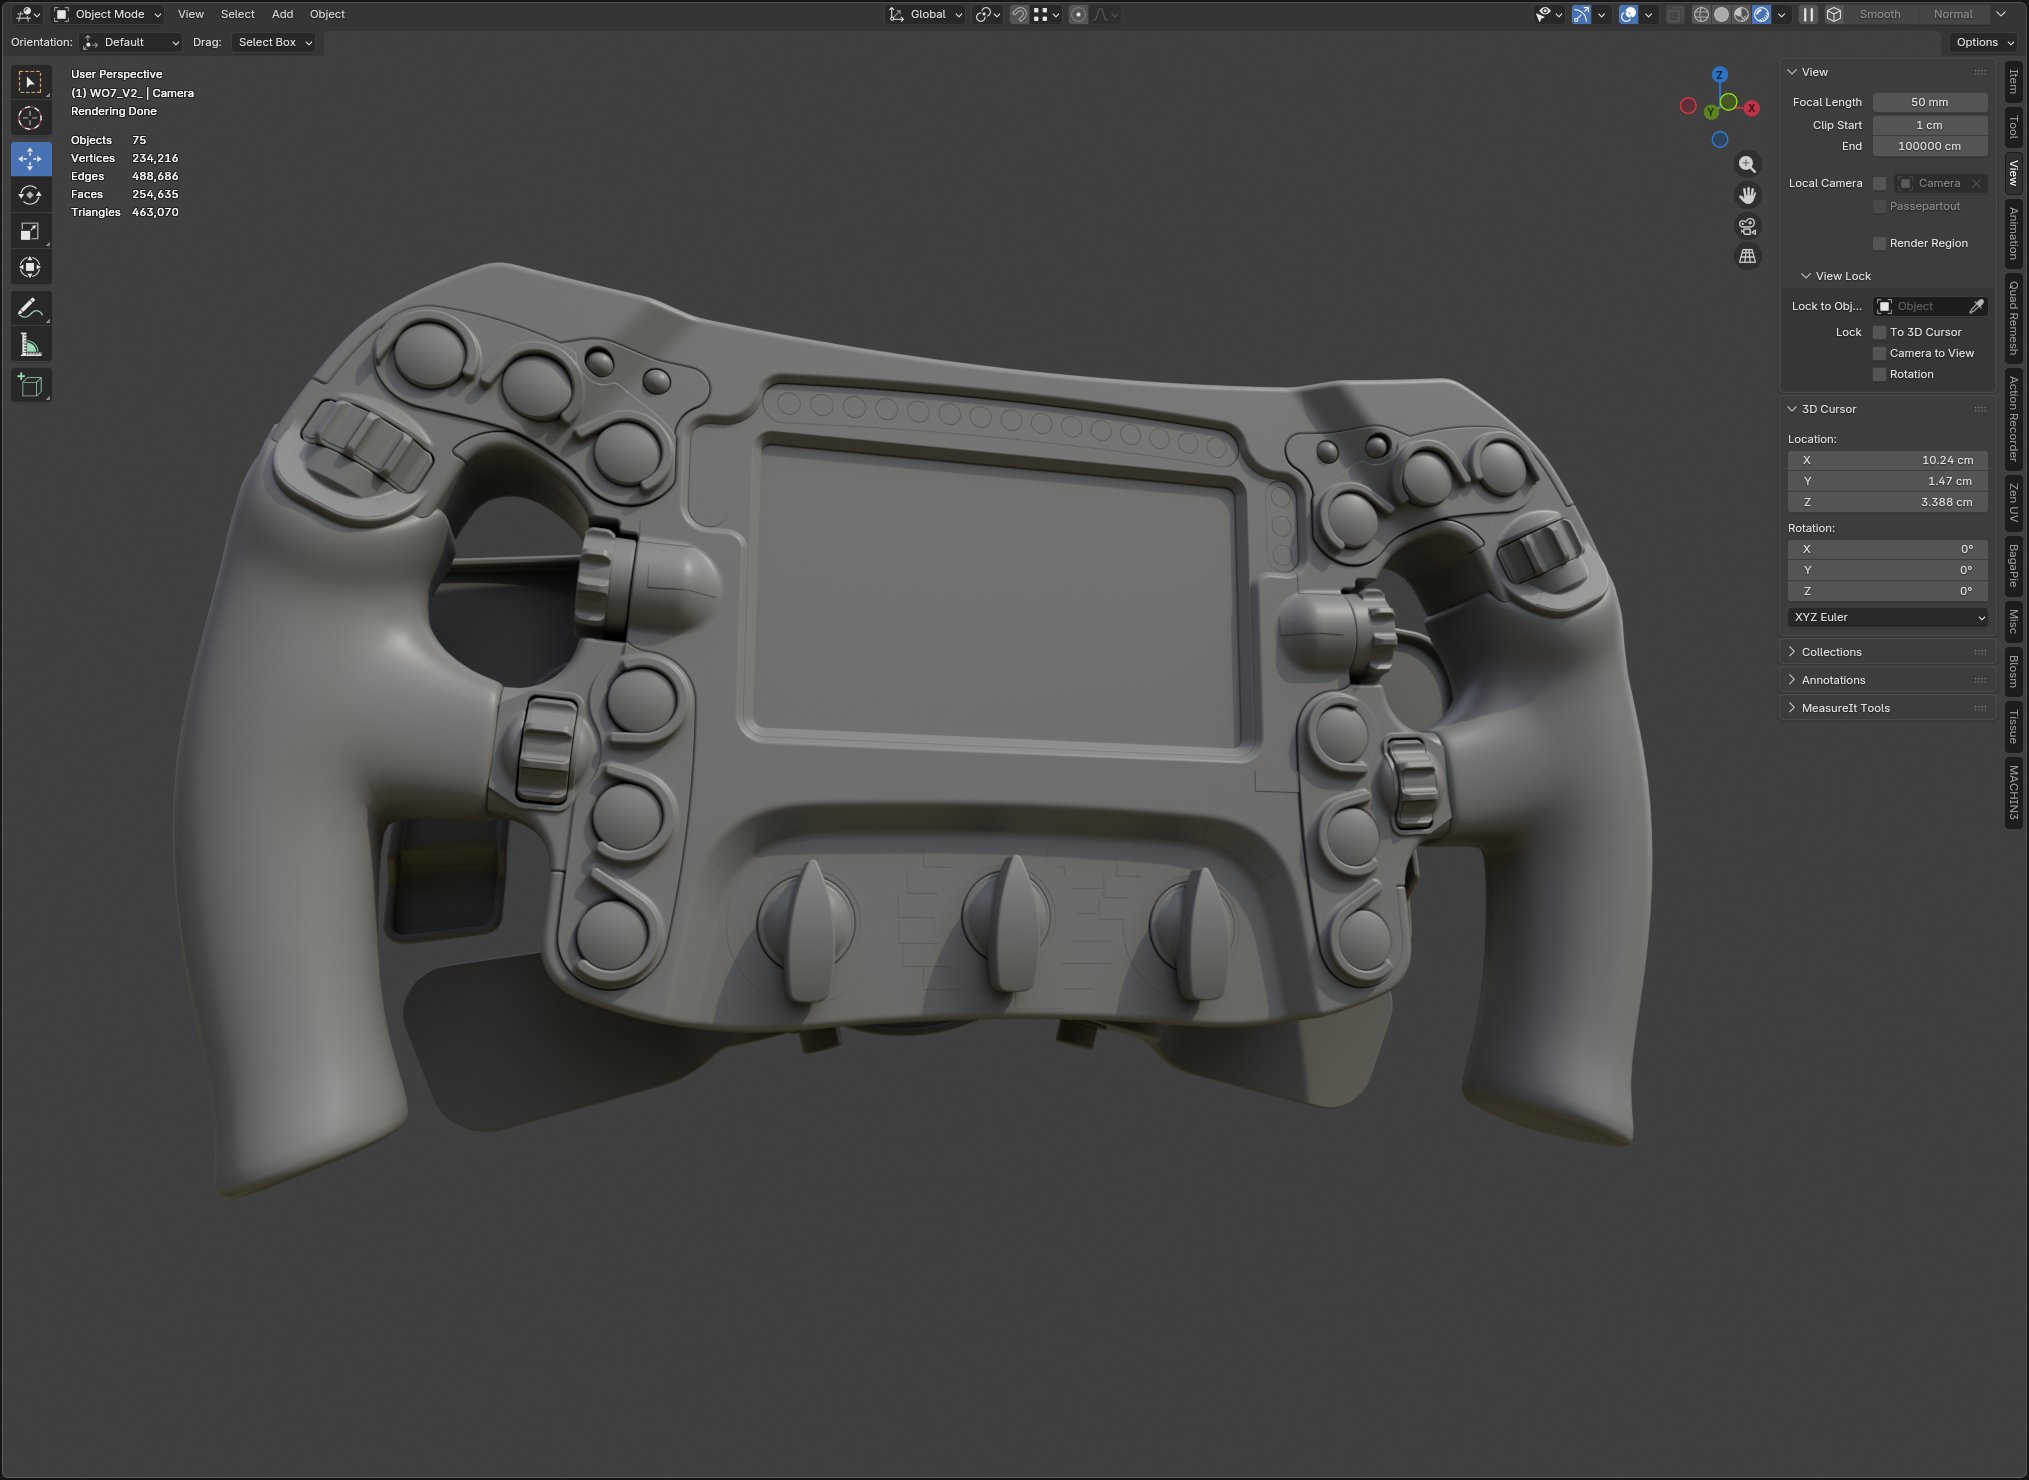
Task: Pick the Measure tool
Action: (30, 346)
